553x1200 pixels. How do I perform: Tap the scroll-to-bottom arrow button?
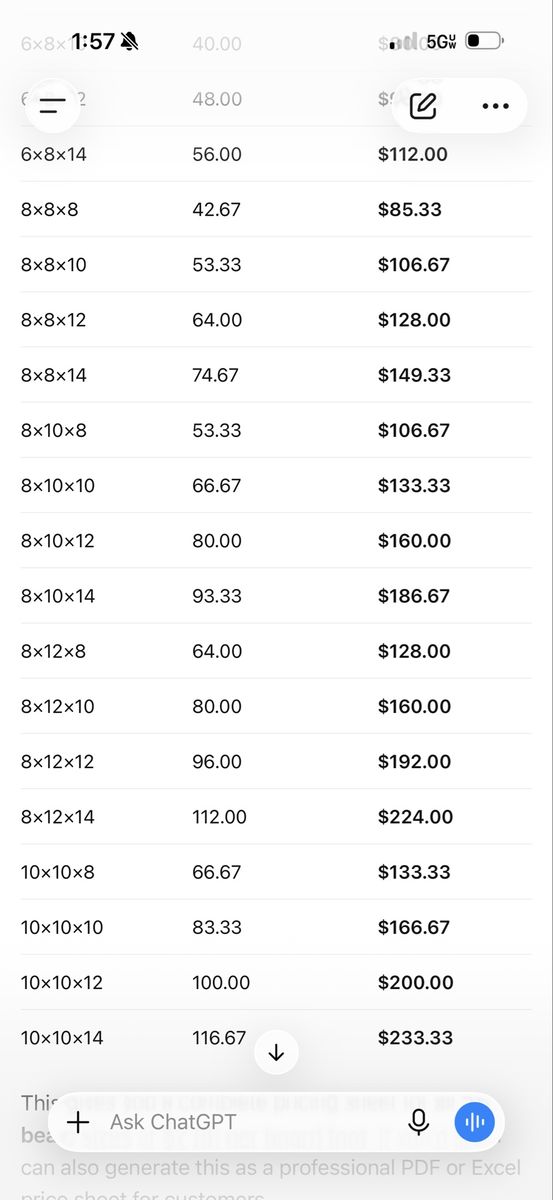[277, 1053]
